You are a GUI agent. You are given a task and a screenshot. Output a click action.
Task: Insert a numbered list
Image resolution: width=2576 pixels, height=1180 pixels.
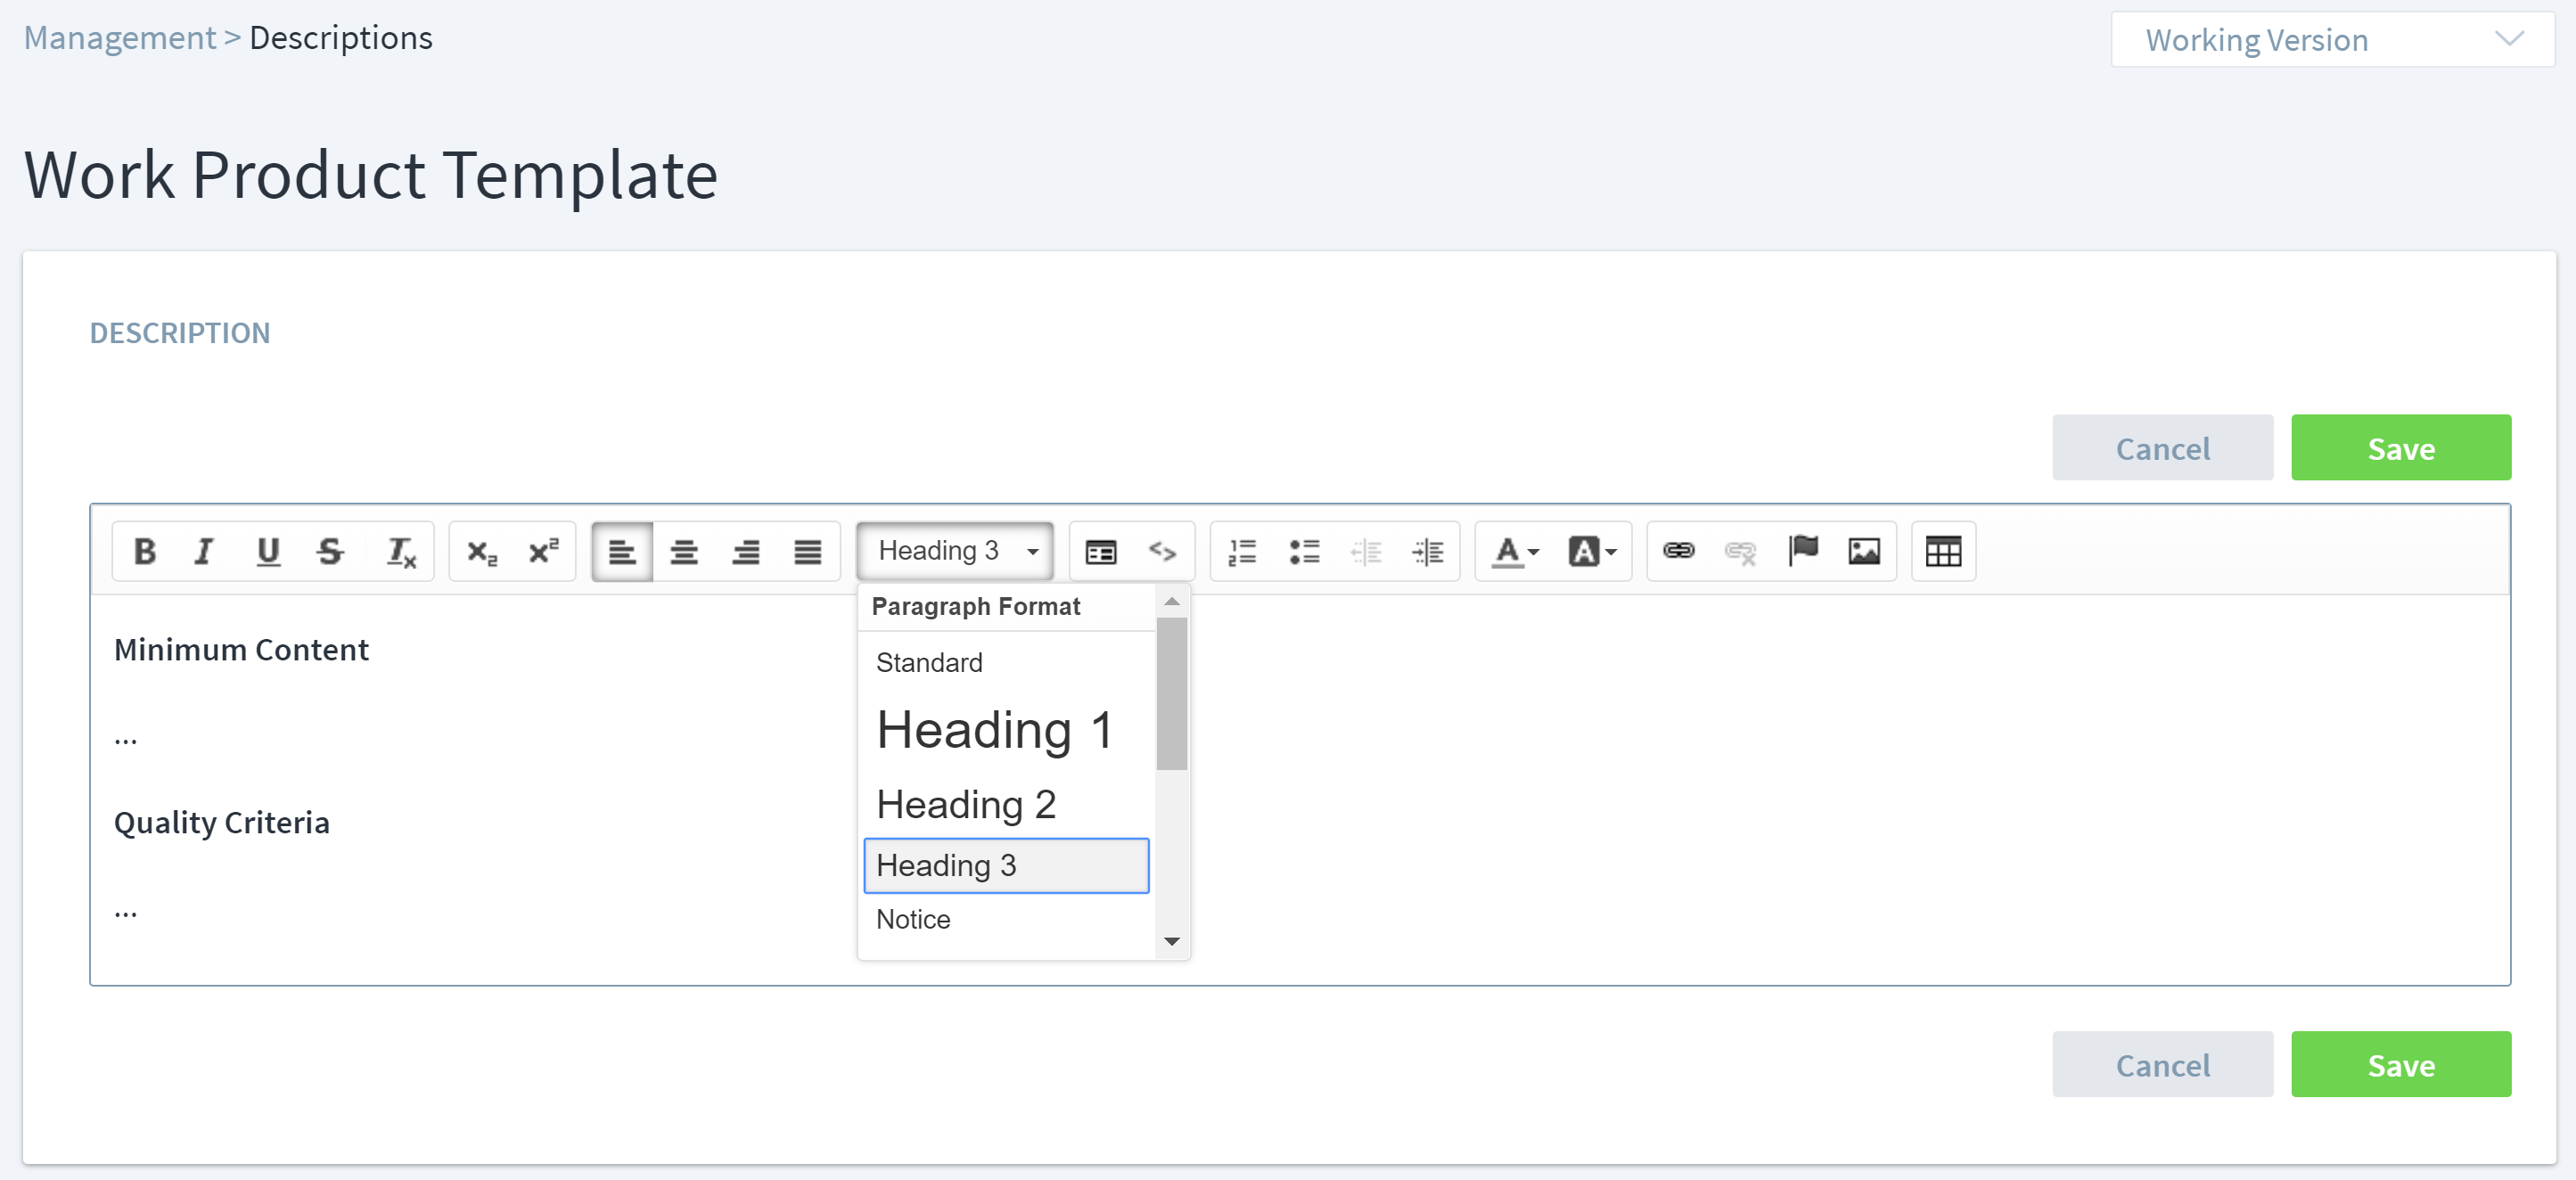(1241, 551)
